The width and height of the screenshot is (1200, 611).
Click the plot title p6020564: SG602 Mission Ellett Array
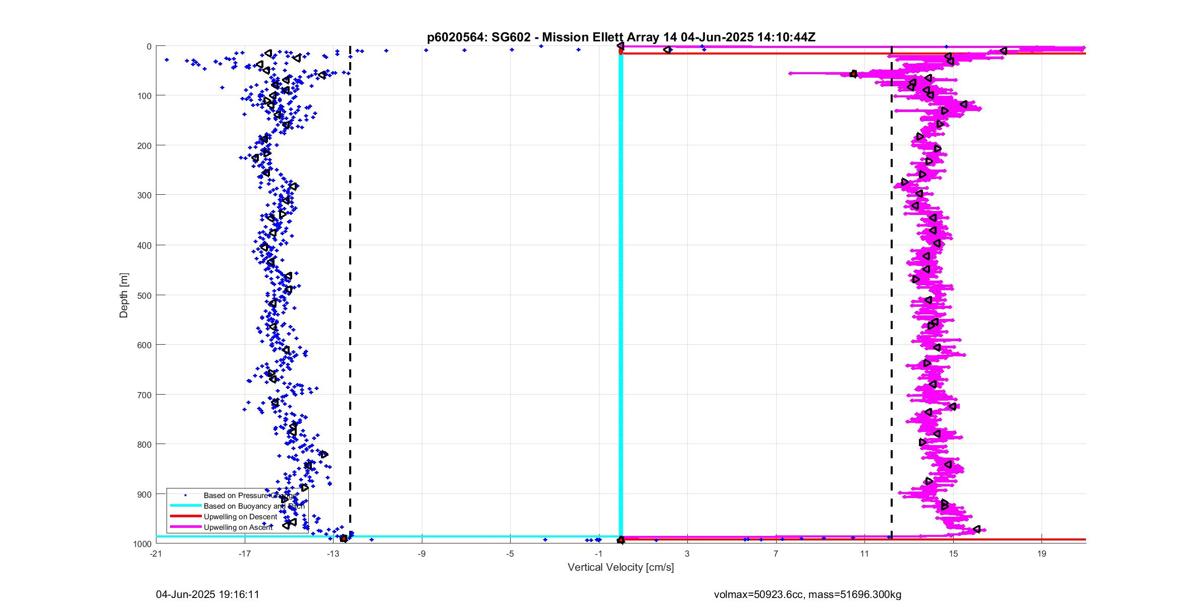[620, 37]
